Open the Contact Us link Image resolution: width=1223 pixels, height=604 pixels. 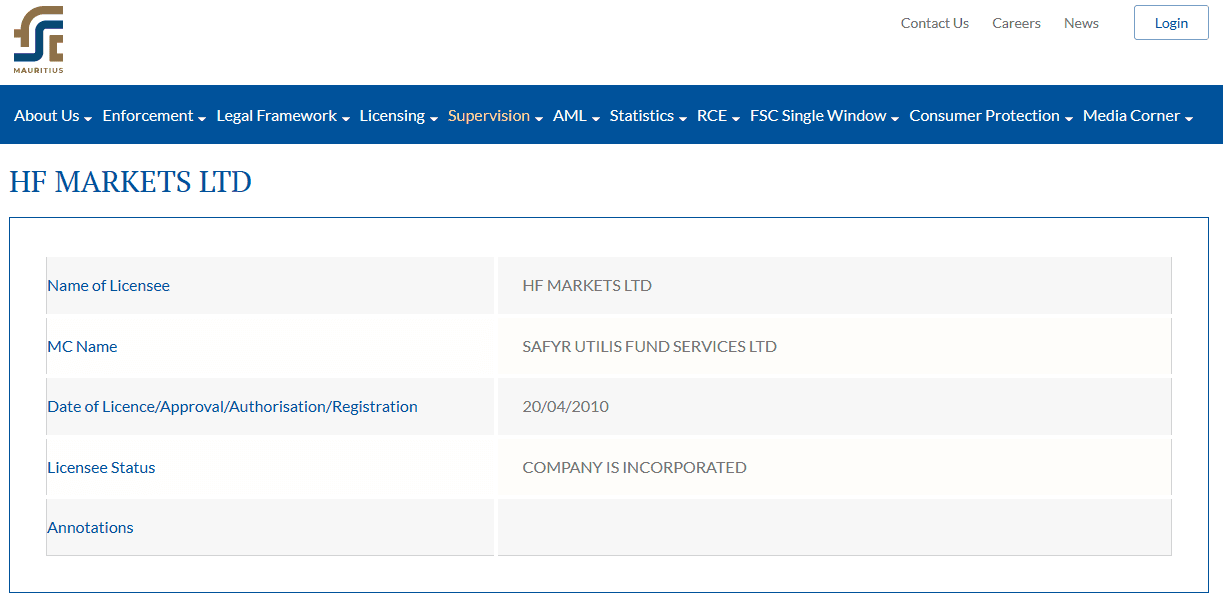[x=934, y=23]
